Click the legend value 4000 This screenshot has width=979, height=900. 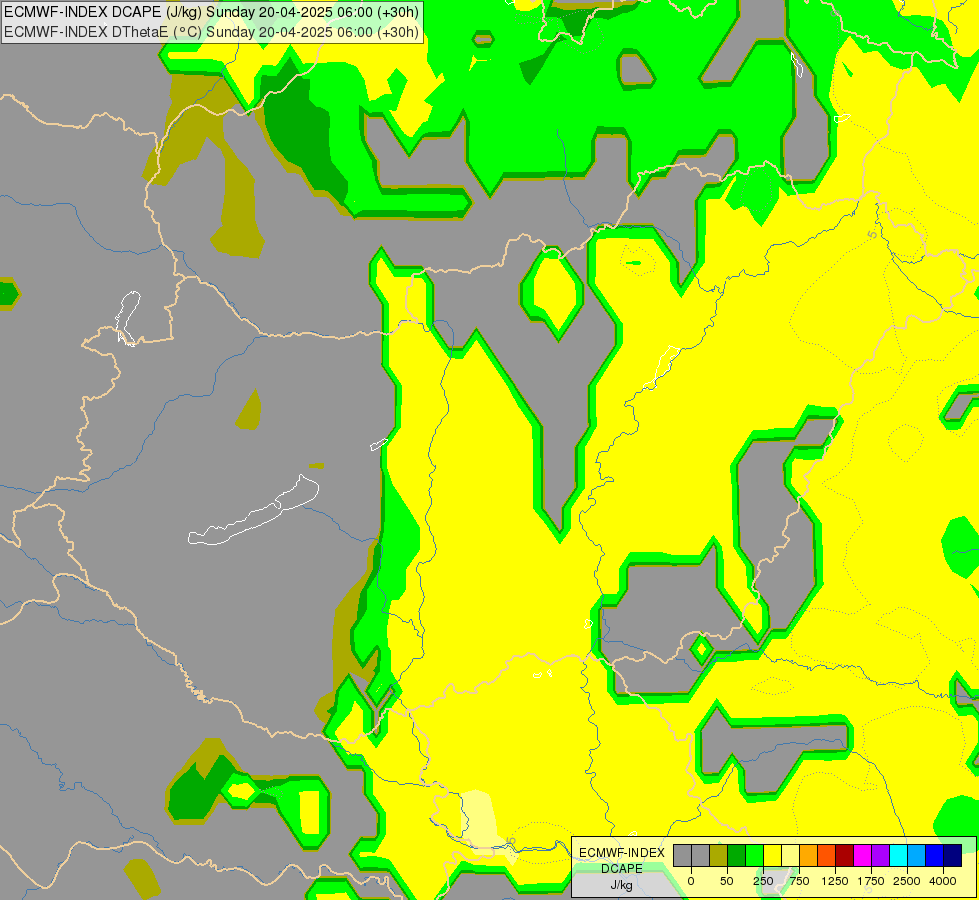point(943,881)
